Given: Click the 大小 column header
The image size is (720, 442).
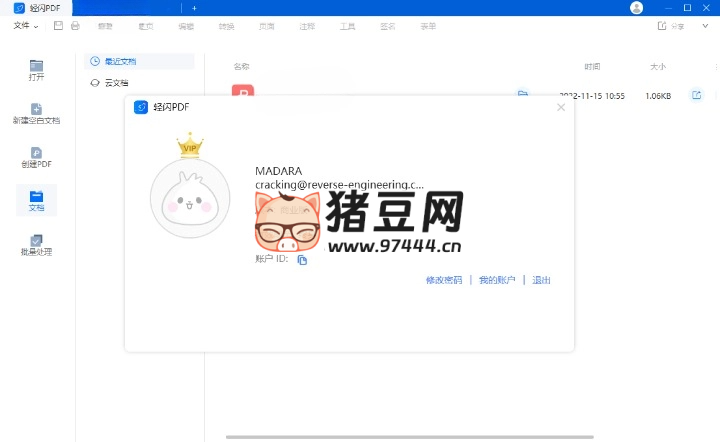Looking at the screenshot, I should pos(658,67).
